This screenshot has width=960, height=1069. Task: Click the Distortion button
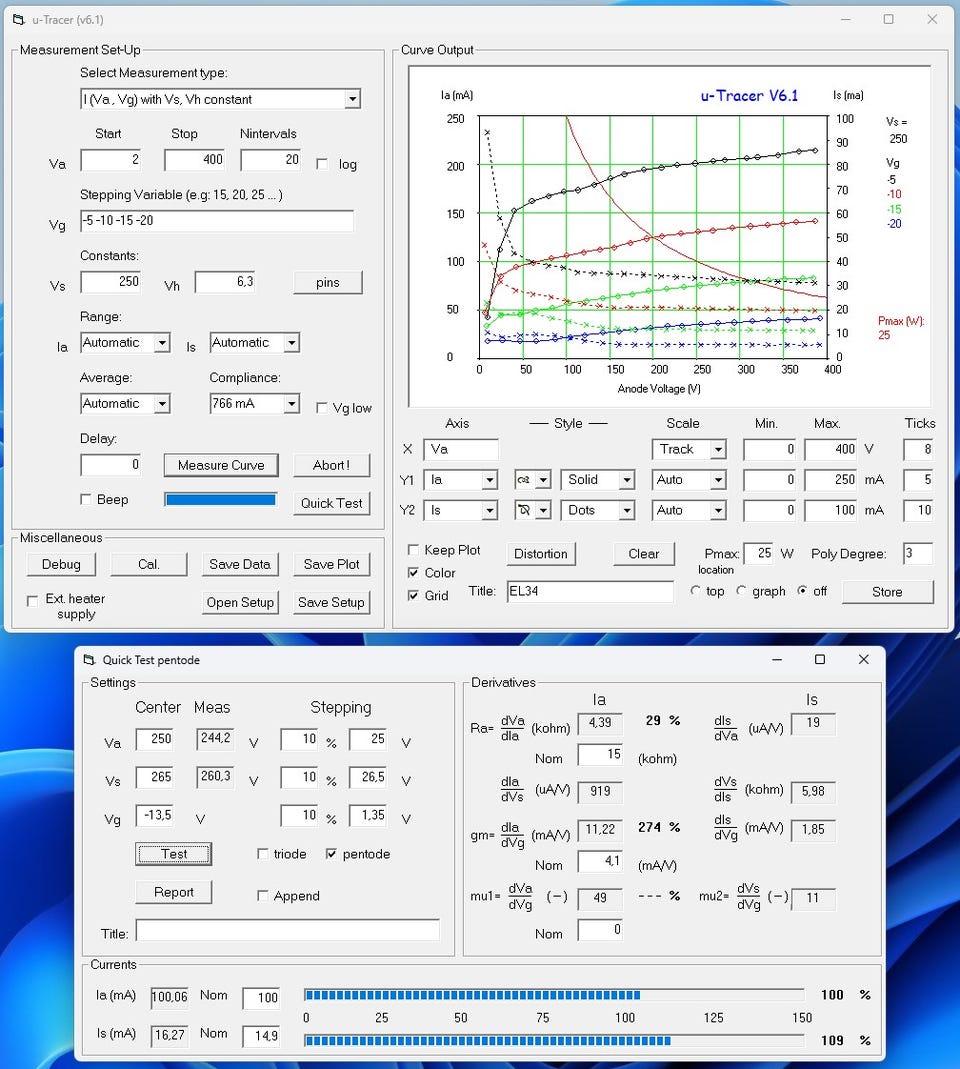point(541,554)
